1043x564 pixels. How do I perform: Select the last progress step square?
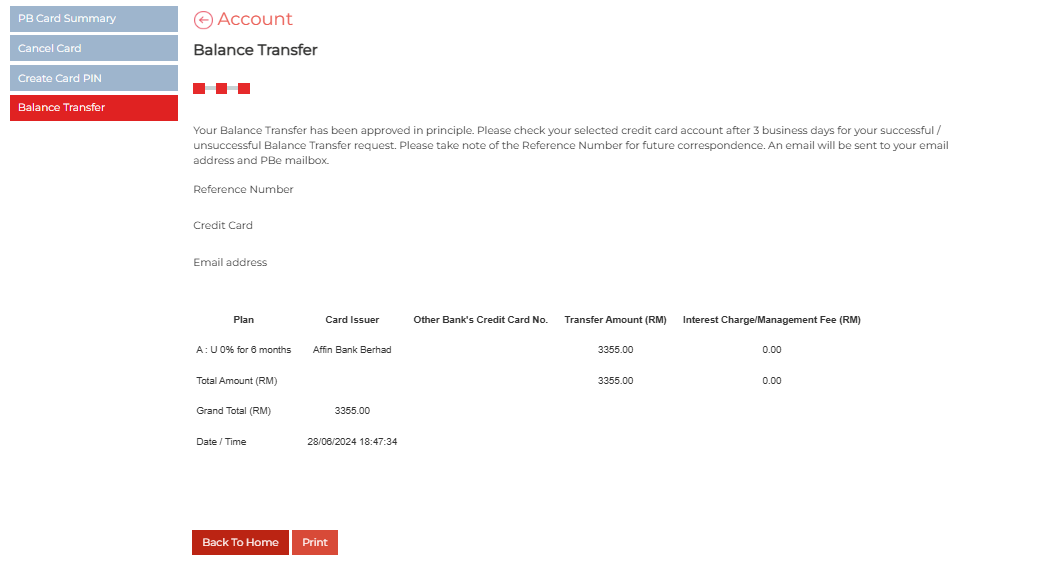pyautogui.click(x=244, y=89)
